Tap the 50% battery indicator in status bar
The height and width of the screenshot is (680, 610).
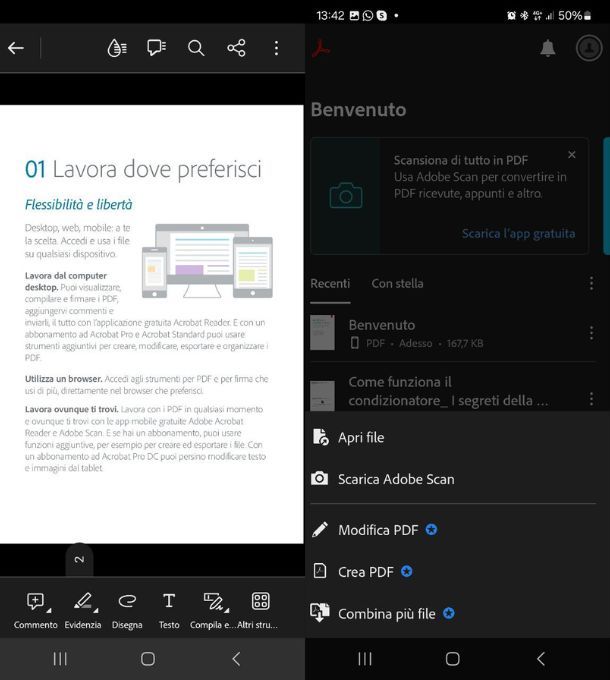pyautogui.click(x=574, y=16)
